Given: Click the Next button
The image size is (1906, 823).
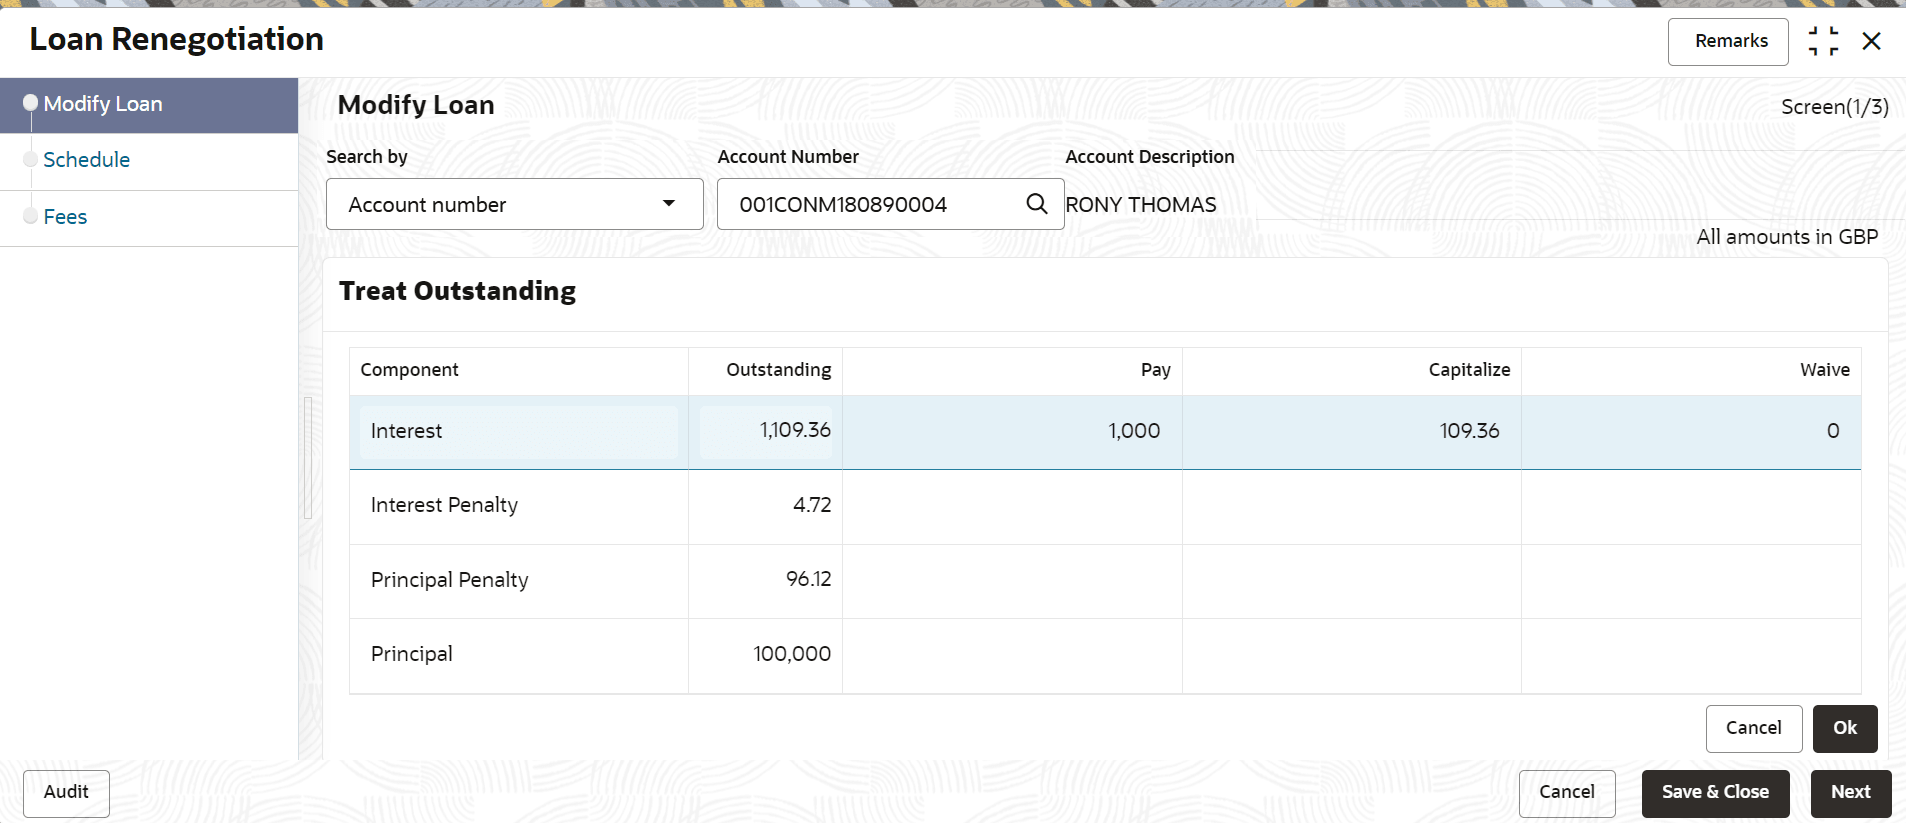Looking at the screenshot, I should click(1850, 792).
